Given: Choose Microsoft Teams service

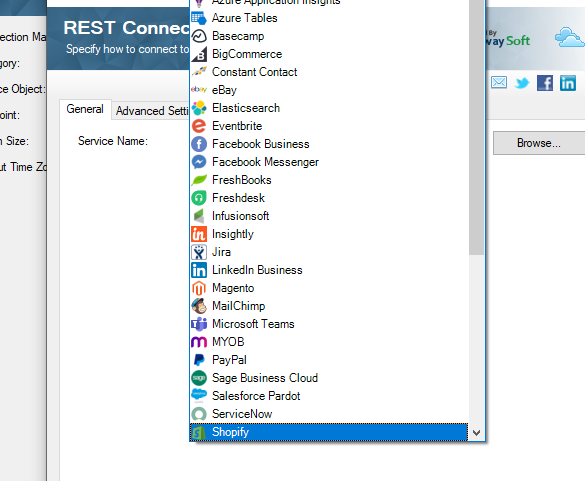Looking at the screenshot, I should pyautogui.click(x=329, y=324).
